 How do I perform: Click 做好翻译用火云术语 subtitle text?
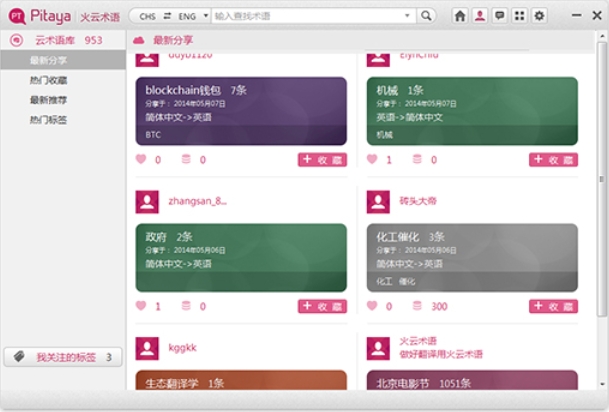441,354
